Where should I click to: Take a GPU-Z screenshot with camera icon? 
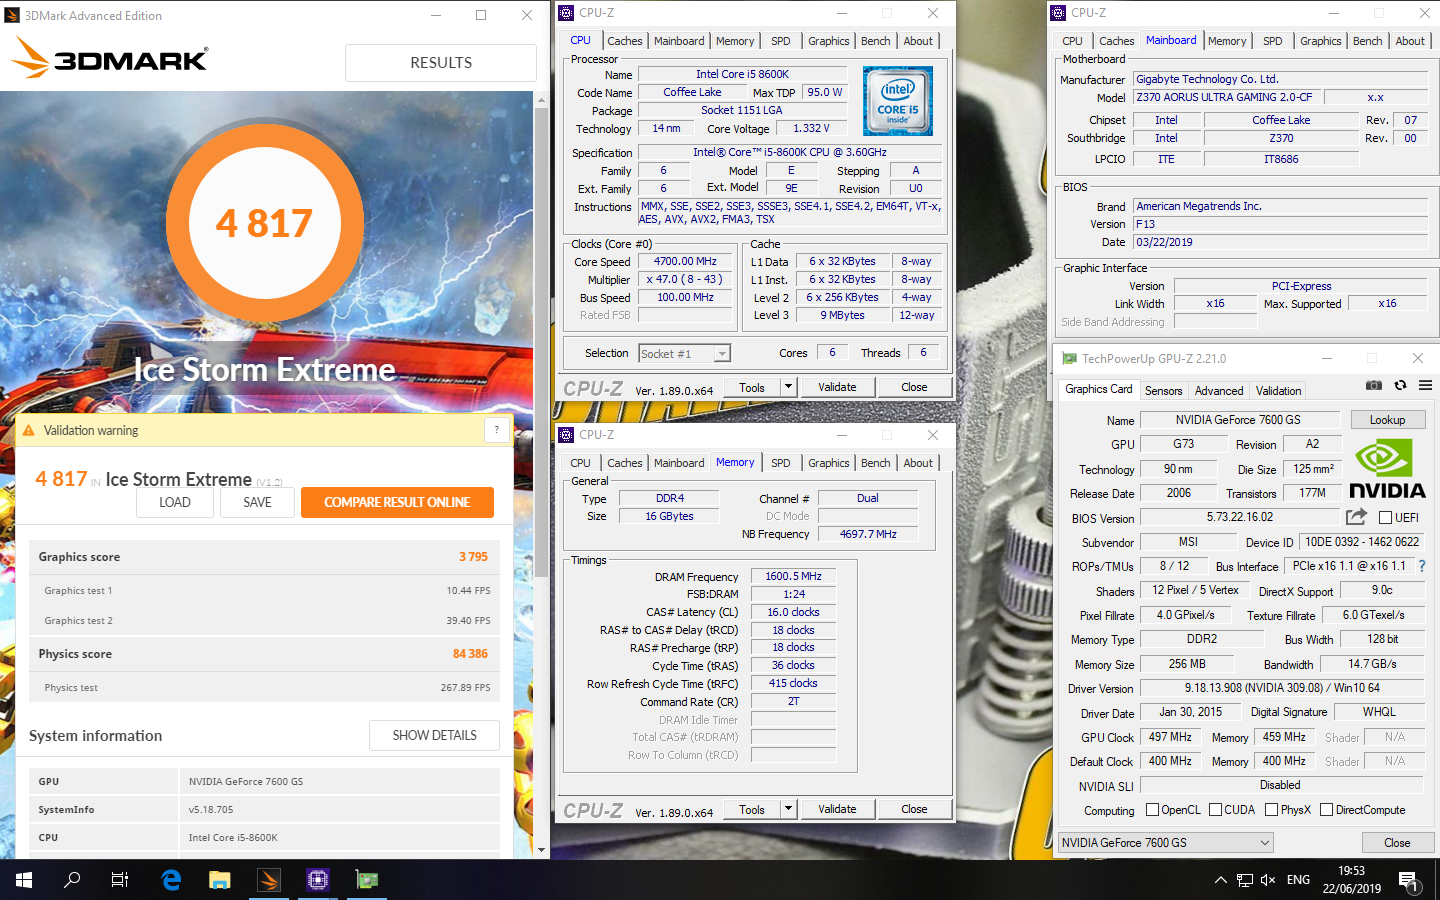[1374, 385]
